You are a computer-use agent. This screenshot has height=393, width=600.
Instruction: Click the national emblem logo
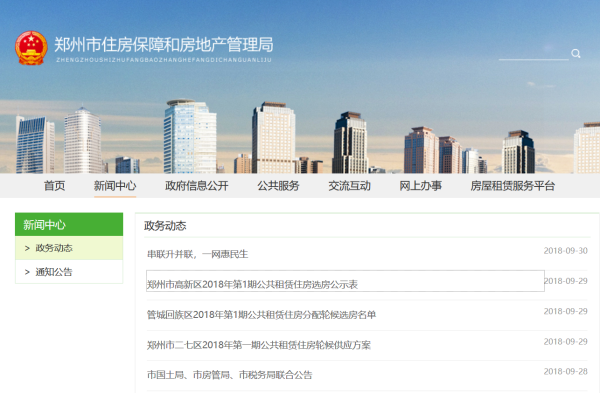click(x=31, y=48)
